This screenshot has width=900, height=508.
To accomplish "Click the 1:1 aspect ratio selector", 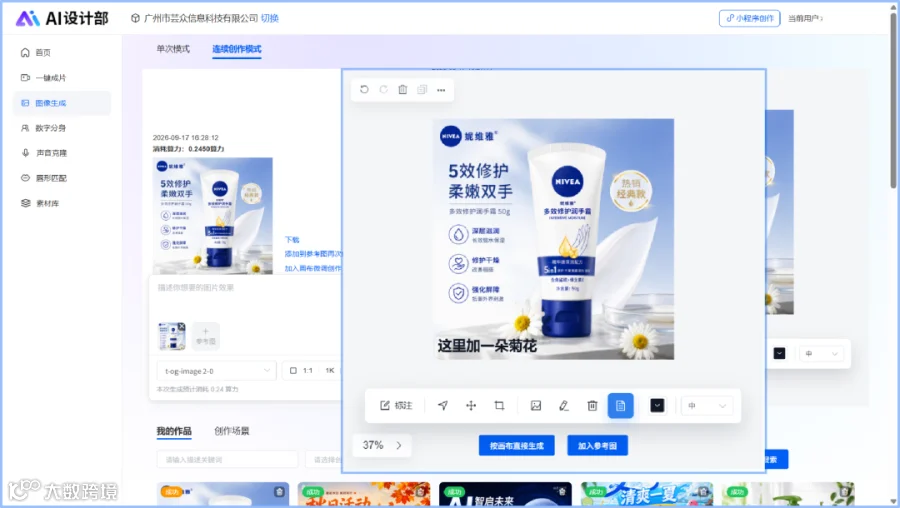I will [302, 371].
